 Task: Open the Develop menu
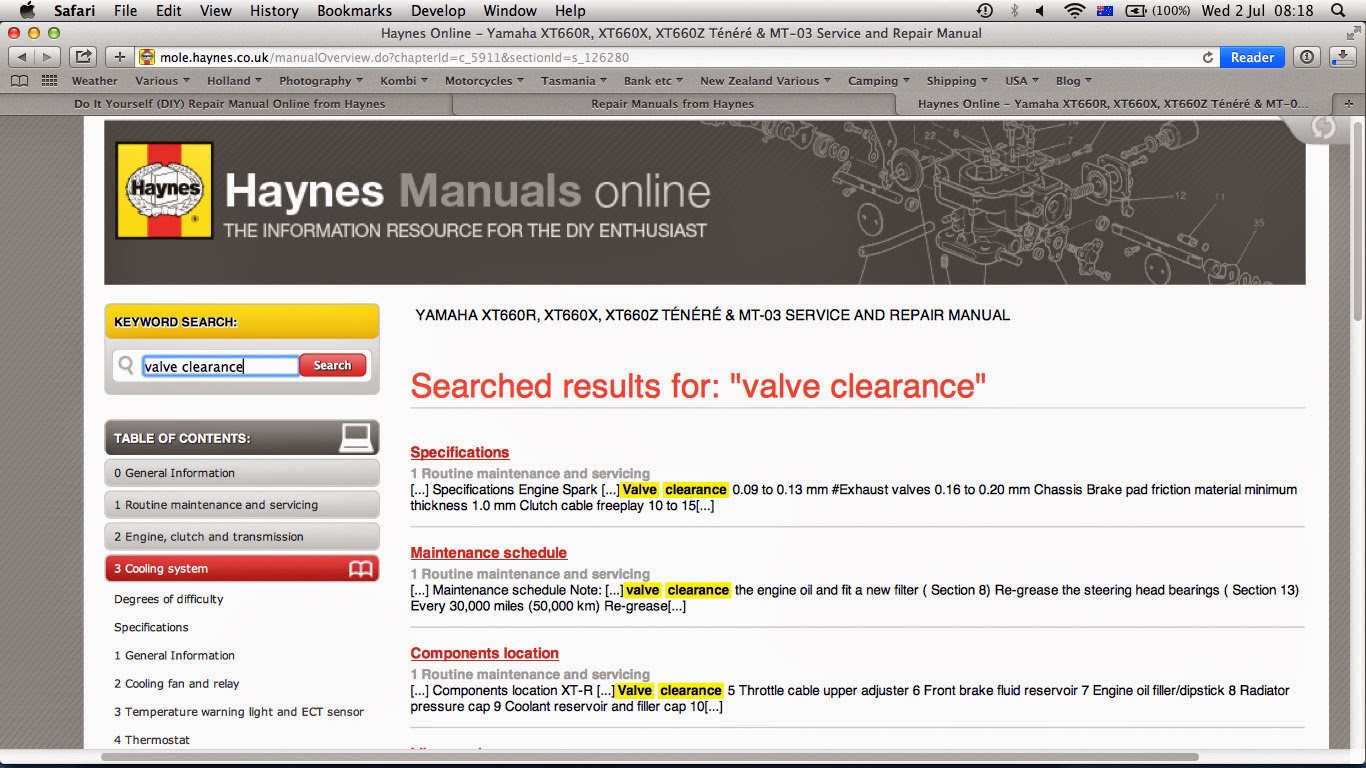pos(438,10)
